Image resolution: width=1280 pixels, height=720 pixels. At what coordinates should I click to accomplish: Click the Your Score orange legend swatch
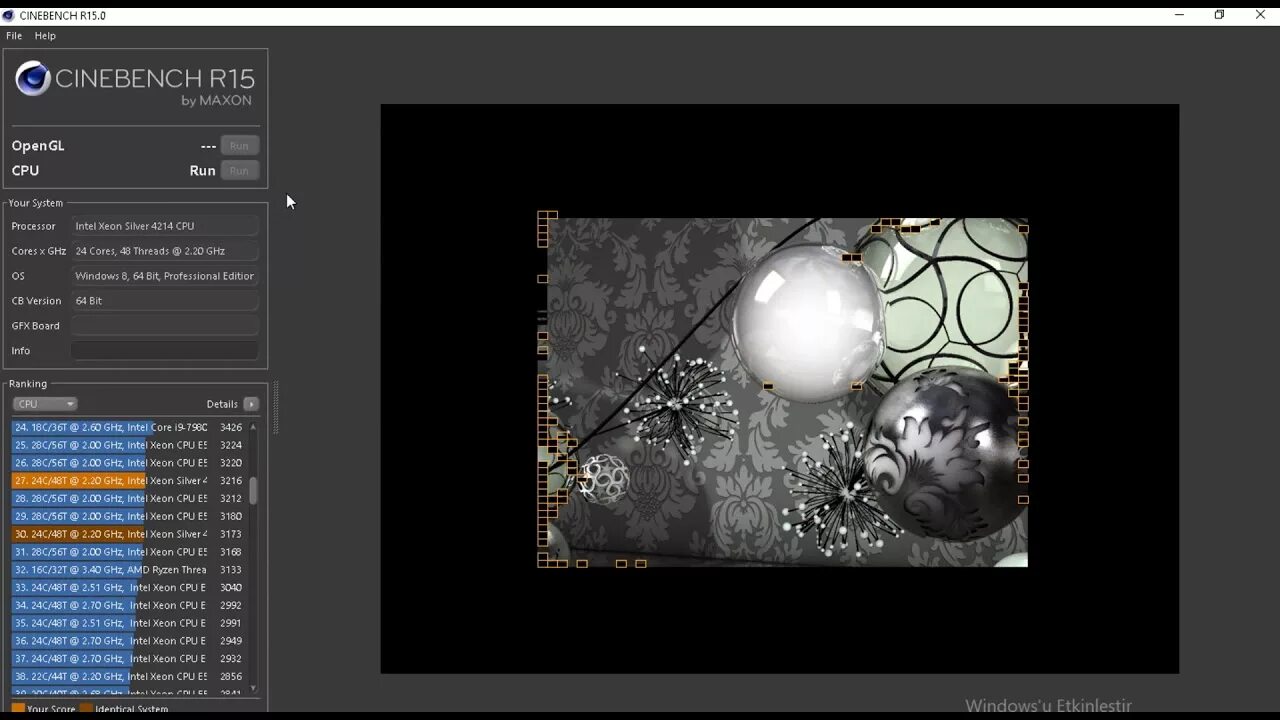[18, 709]
